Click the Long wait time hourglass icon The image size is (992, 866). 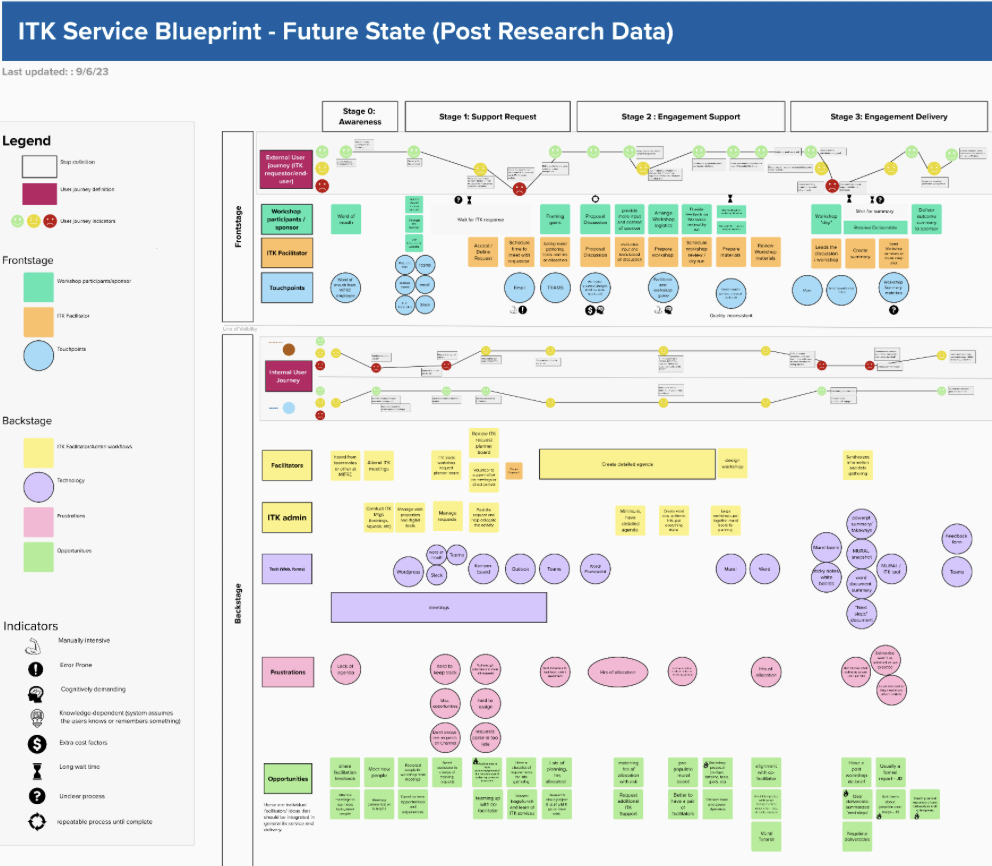click(37, 769)
